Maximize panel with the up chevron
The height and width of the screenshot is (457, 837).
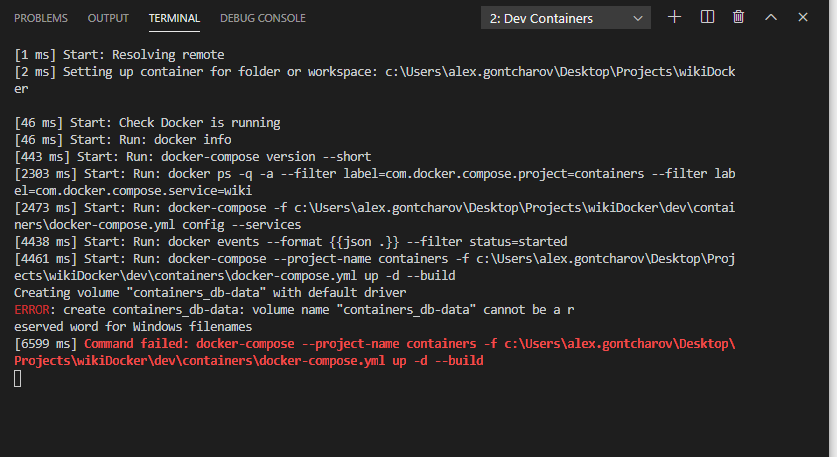pyautogui.click(x=771, y=17)
